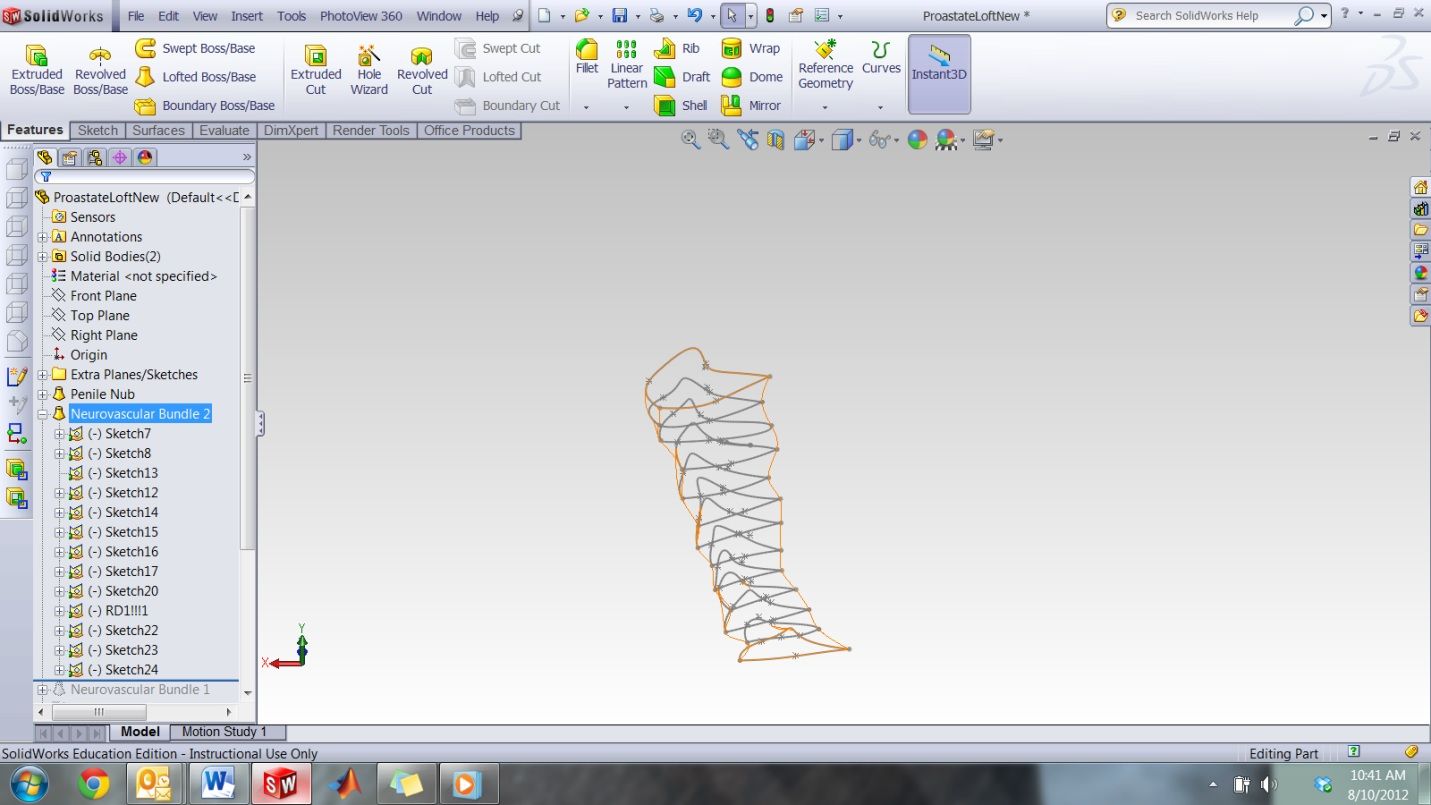1431x805 pixels.
Task: Click the Rebuild traffic light icon
Action: pyautogui.click(x=769, y=16)
